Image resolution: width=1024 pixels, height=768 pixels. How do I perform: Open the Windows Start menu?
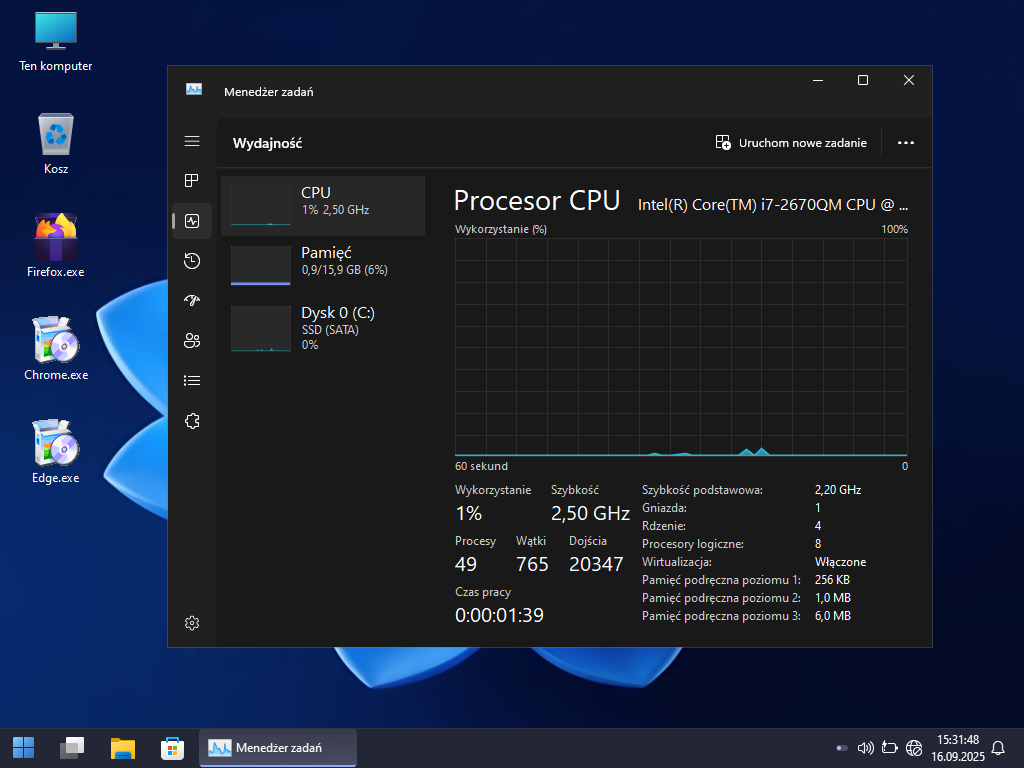tap(23, 747)
